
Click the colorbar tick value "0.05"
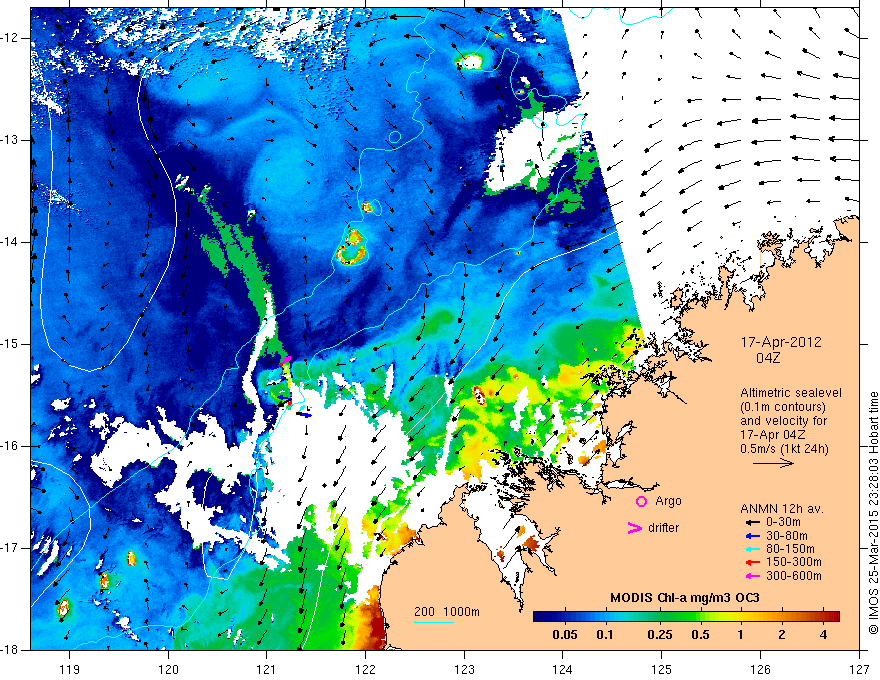565,635
